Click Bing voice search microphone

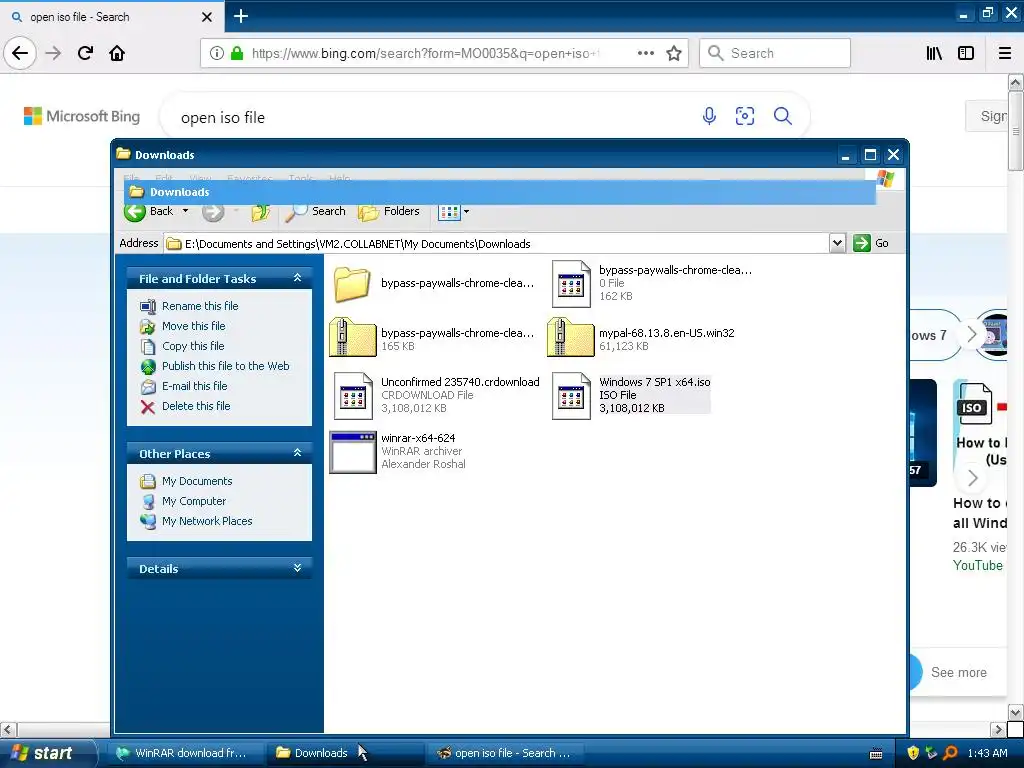coord(709,116)
